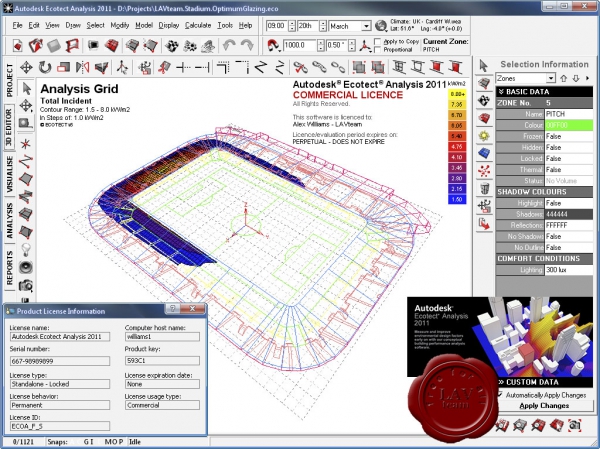Select the light bulb Light Source tool
Screen dimensions: 600x449
(x=26, y=249)
